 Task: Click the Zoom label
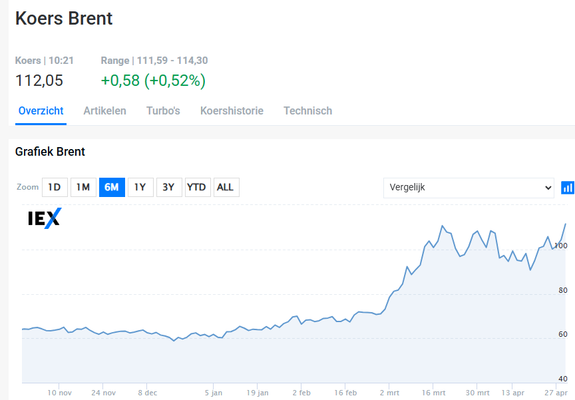28,187
